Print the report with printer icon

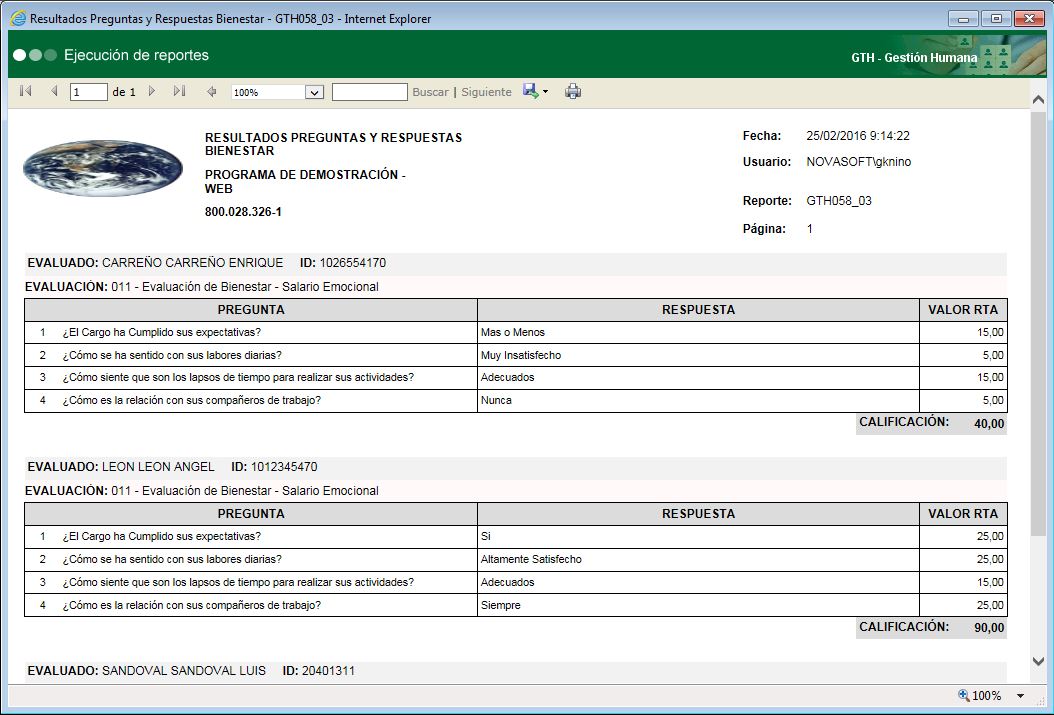[573, 91]
